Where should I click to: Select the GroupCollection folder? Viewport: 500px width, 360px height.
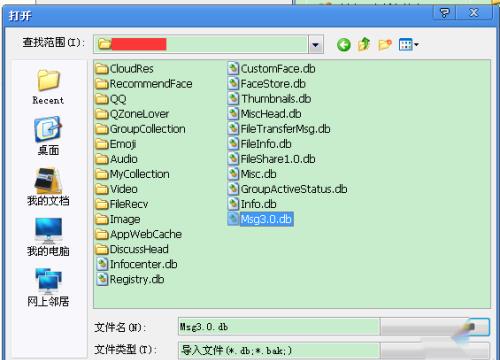[140, 129]
